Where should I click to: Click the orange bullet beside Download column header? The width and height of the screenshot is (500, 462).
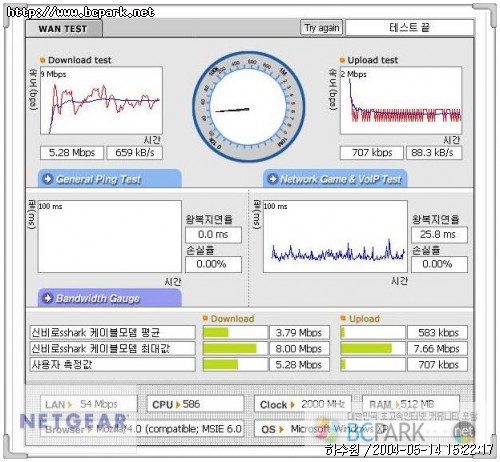click(x=205, y=318)
